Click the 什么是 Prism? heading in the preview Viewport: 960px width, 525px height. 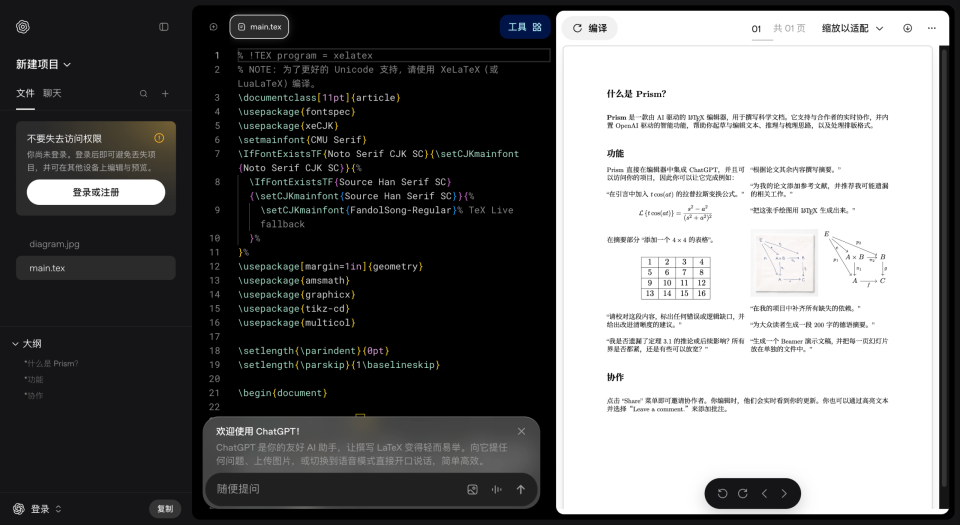coord(636,94)
